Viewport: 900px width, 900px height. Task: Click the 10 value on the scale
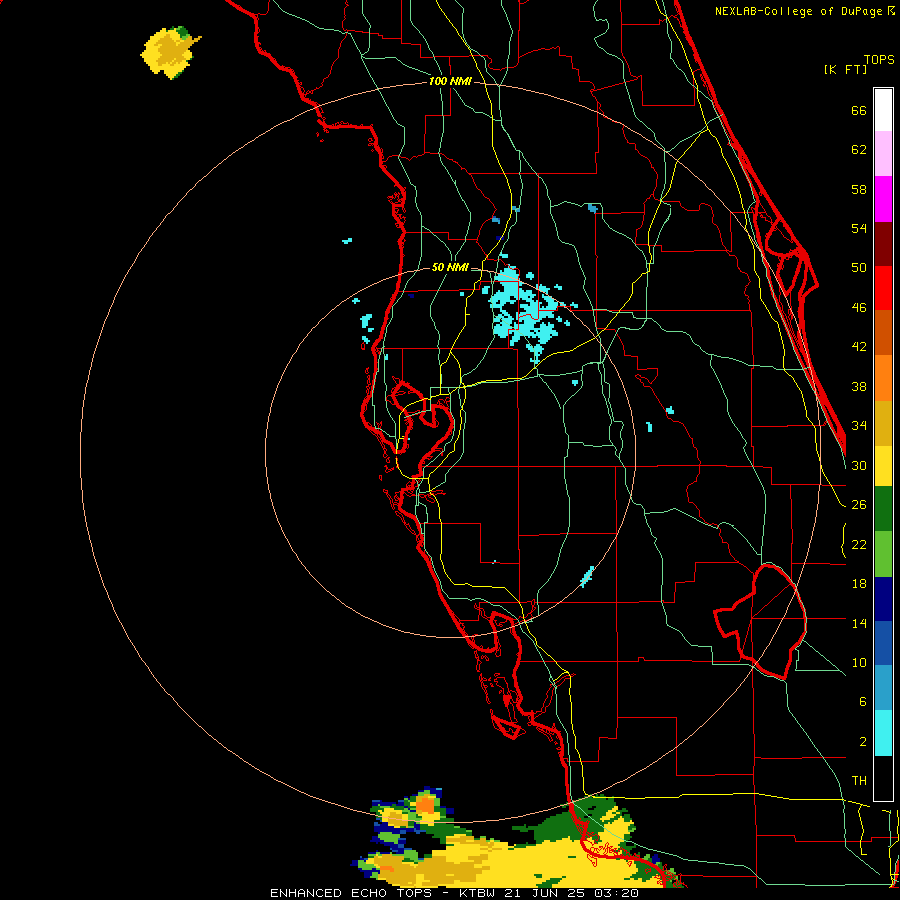pos(859,663)
